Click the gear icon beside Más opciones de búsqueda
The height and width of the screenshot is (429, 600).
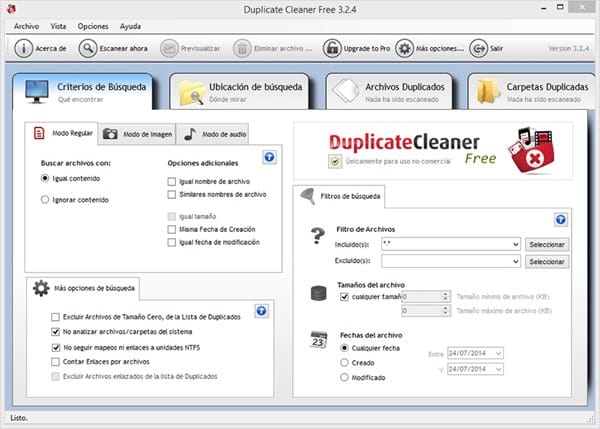pyautogui.click(x=41, y=288)
